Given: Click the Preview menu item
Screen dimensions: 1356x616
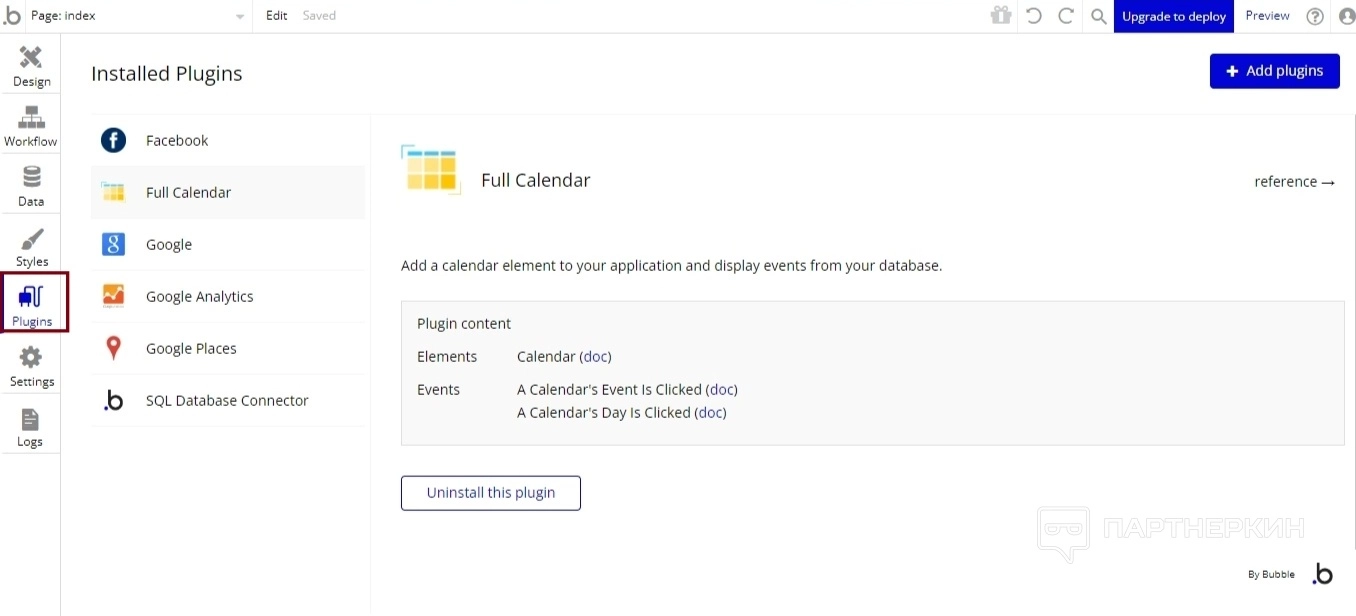Looking at the screenshot, I should [1267, 16].
